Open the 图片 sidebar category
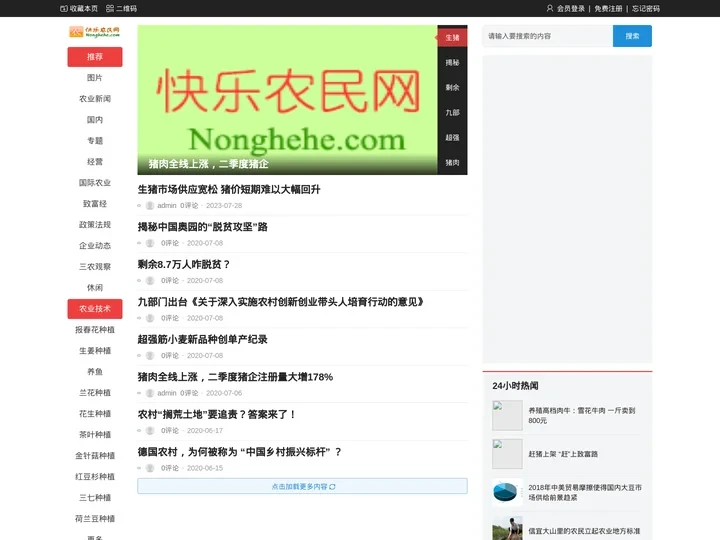Image resolution: width=720 pixels, height=540 pixels. click(95, 78)
